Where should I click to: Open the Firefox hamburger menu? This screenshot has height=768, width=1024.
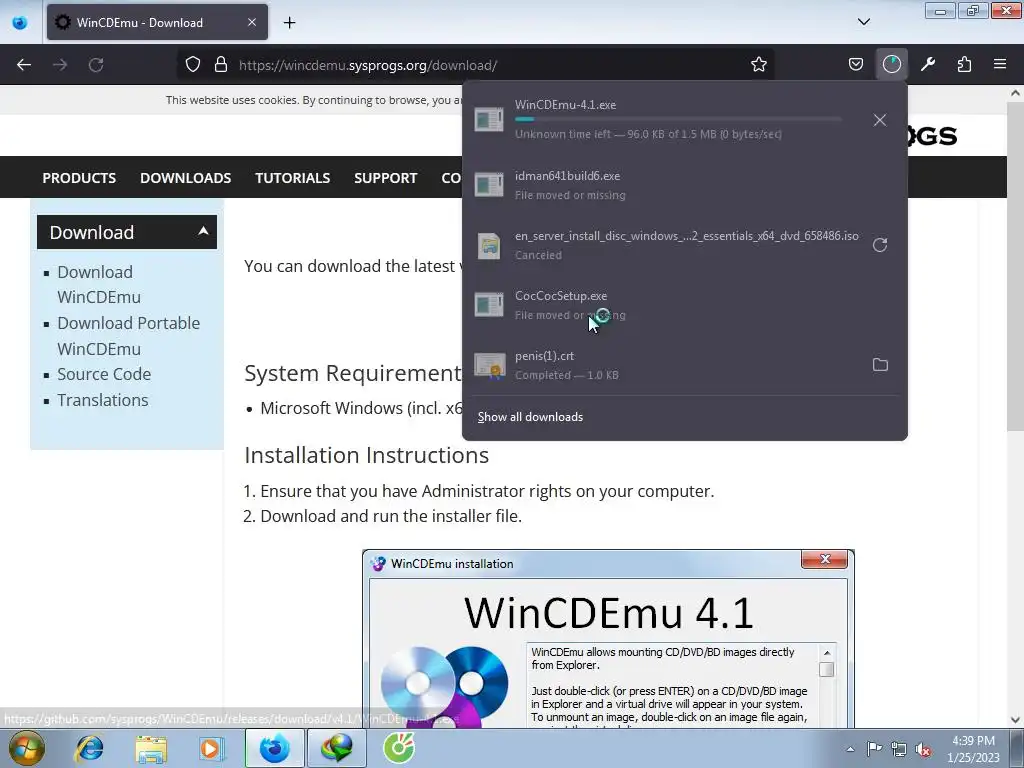1000,65
